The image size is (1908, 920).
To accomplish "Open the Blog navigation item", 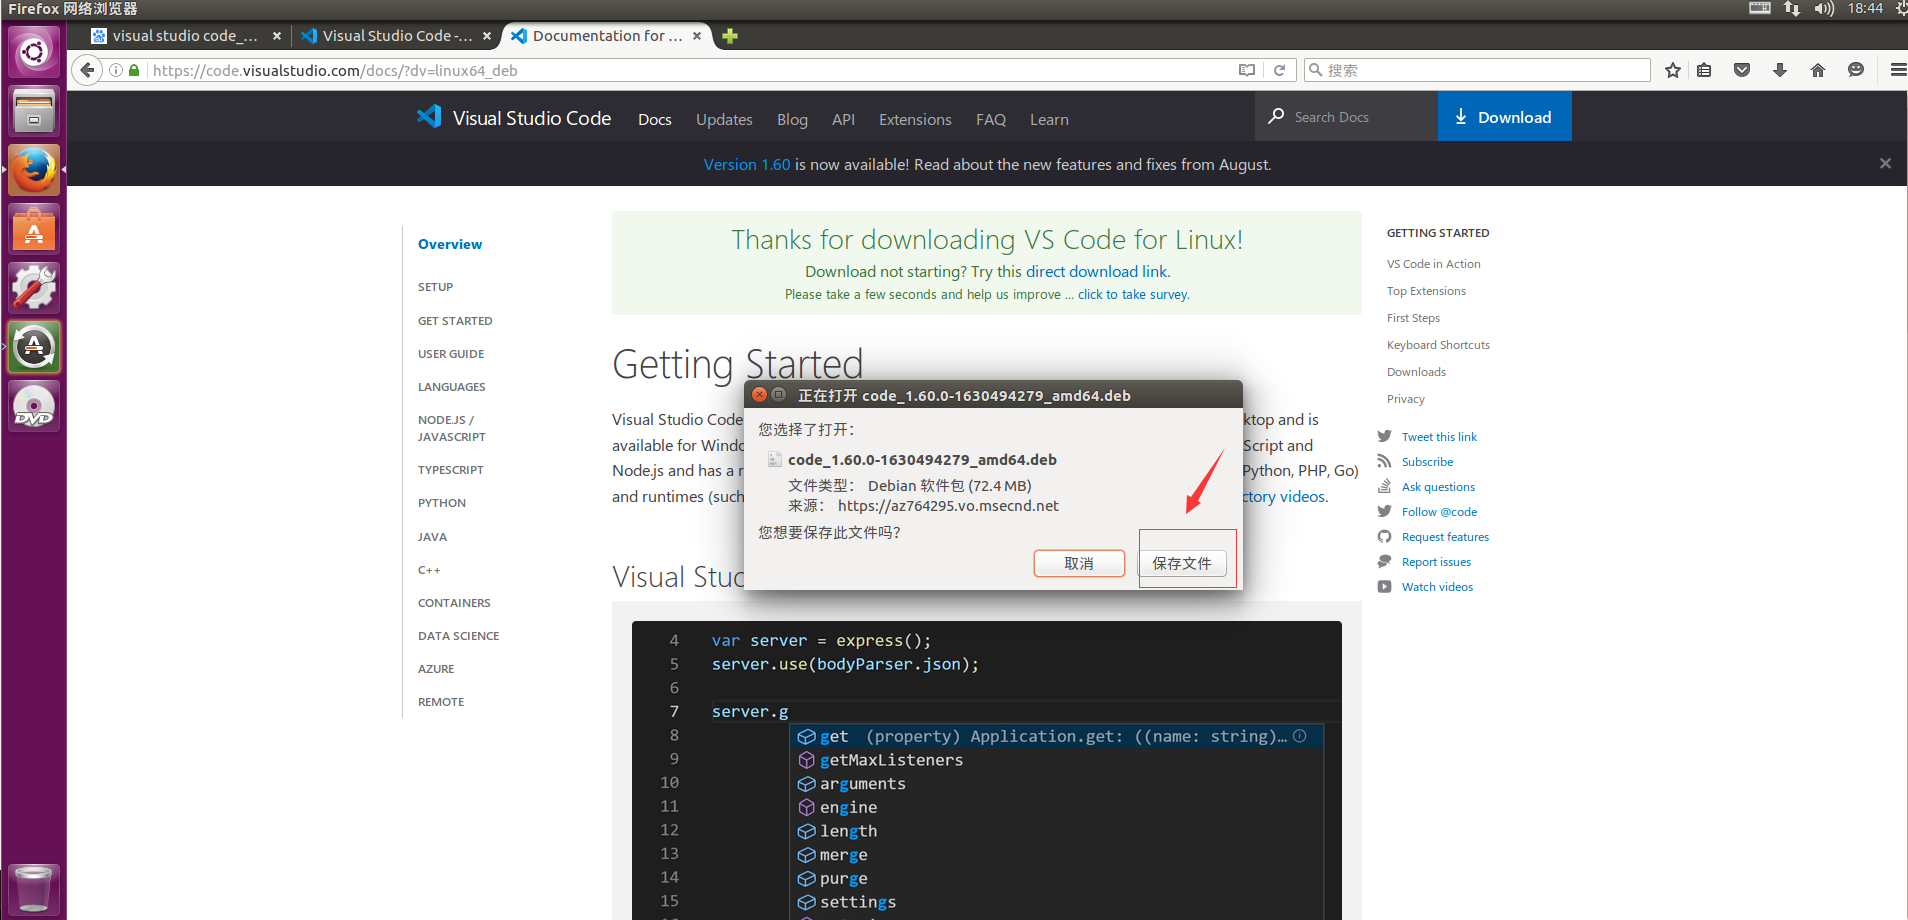I will tap(792, 119).
